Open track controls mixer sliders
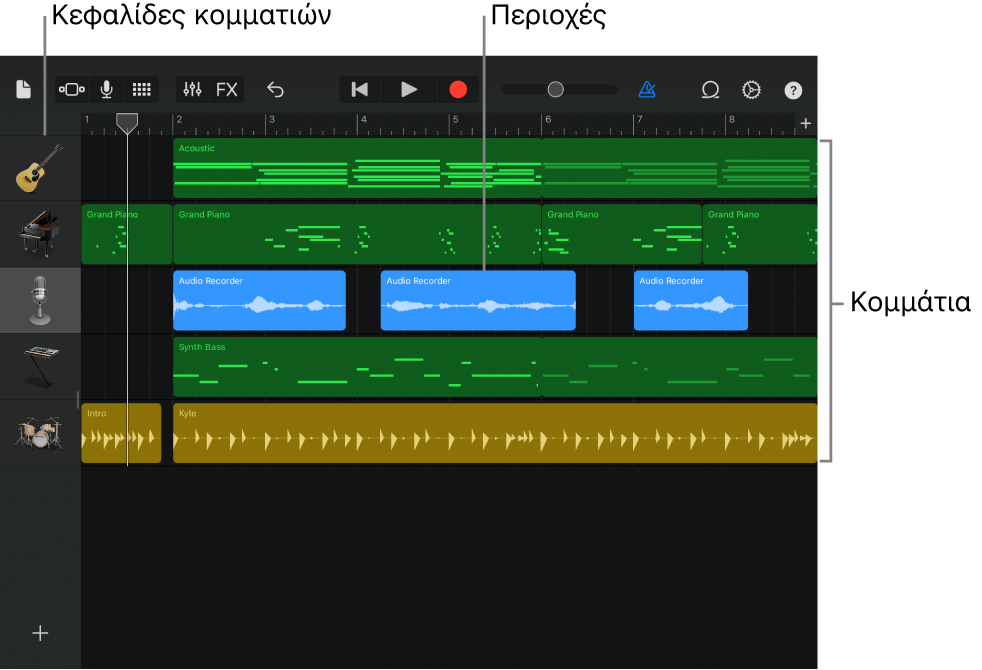Screen dimensions: 982x670 coord(192,90)
